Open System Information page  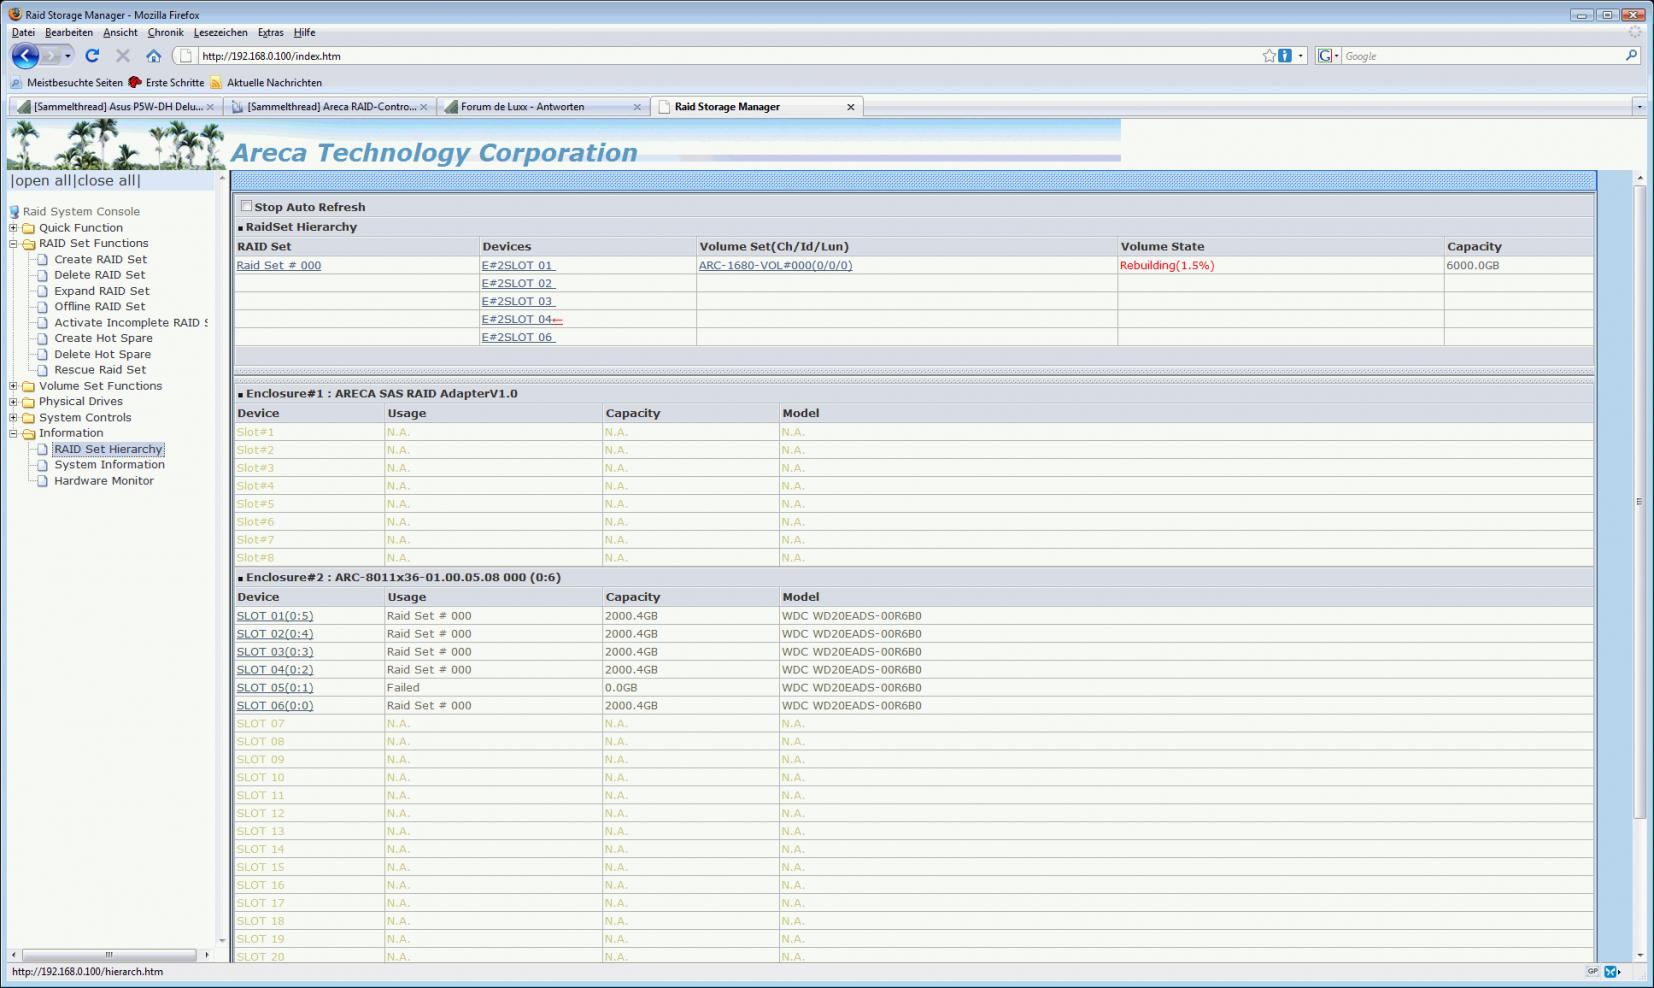tap(109, 465)
